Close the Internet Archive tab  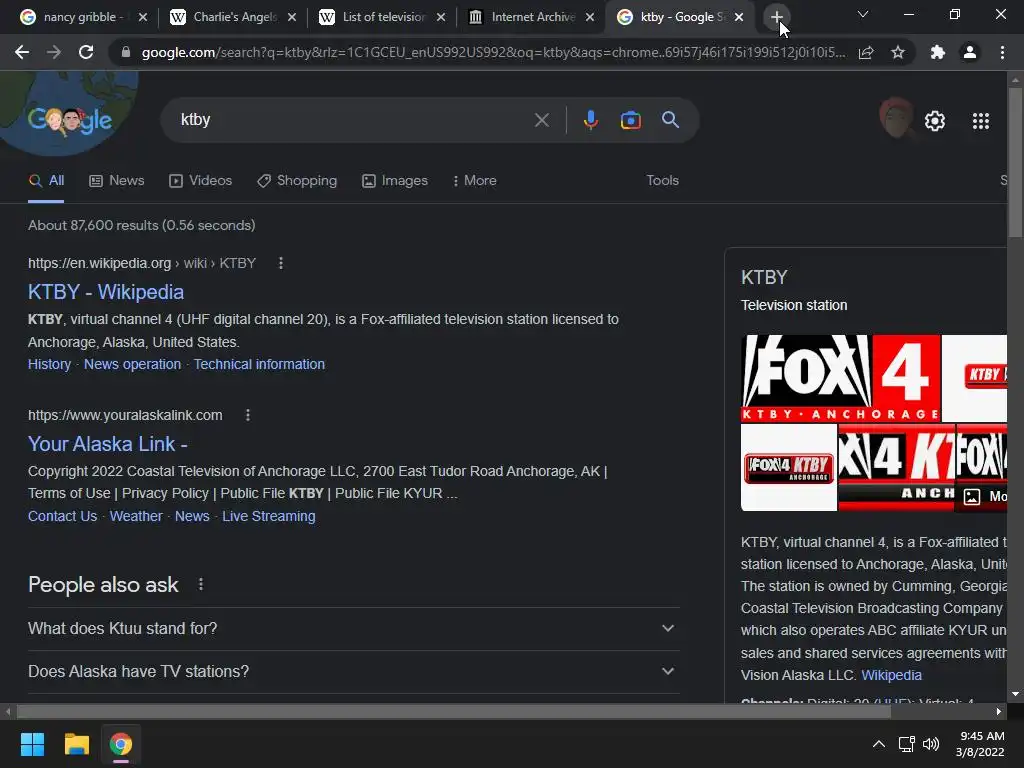pos(590,17)
